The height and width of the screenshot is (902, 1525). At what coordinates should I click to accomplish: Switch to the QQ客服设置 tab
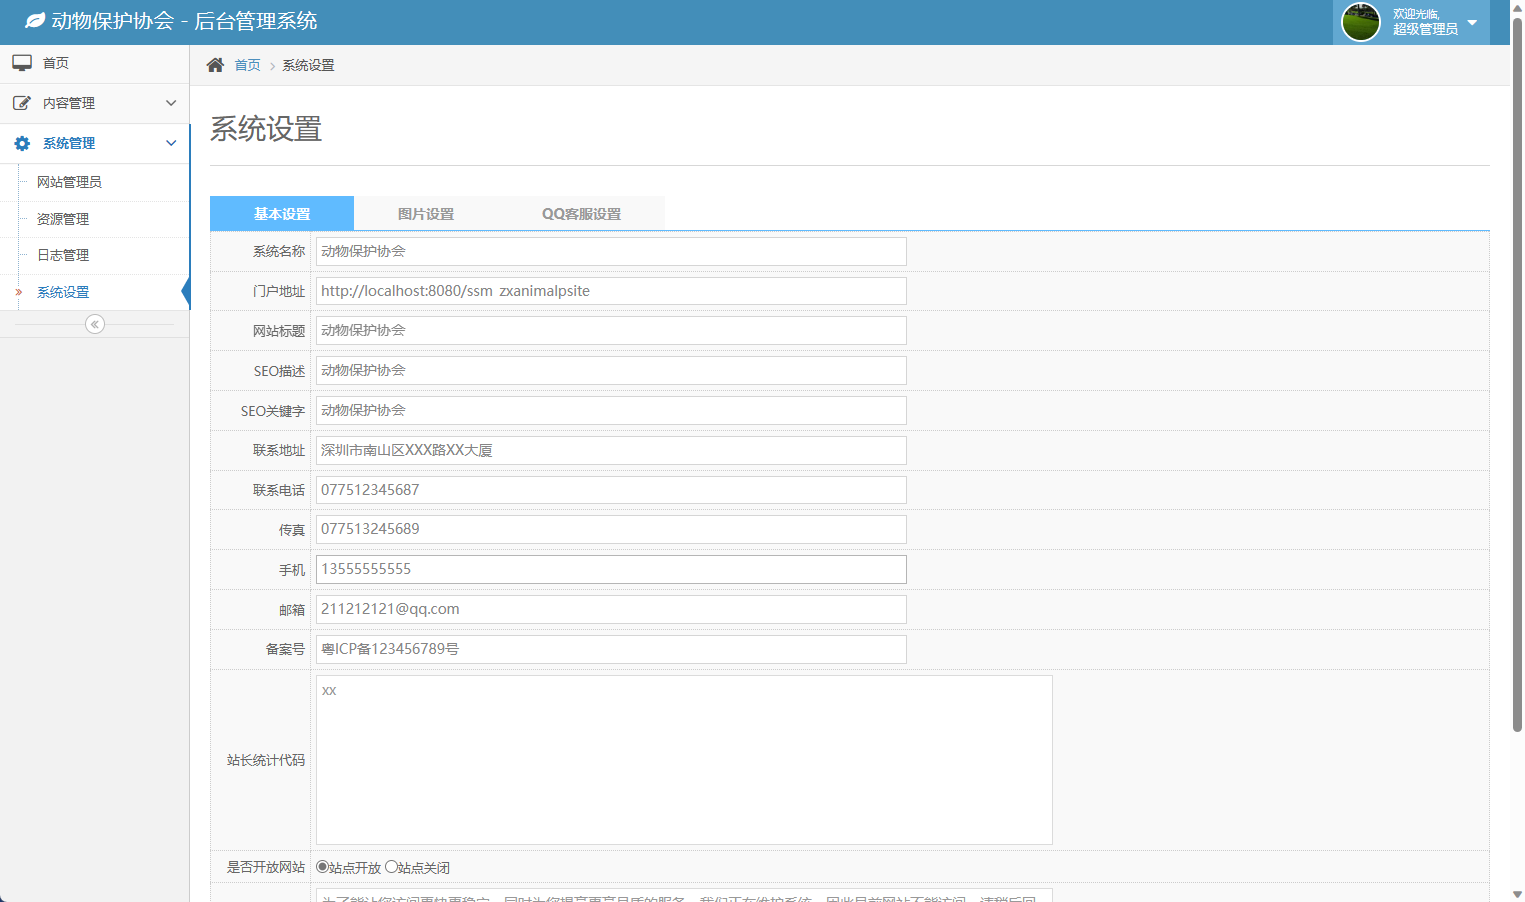pyautogui.click(x=581, y=214)
